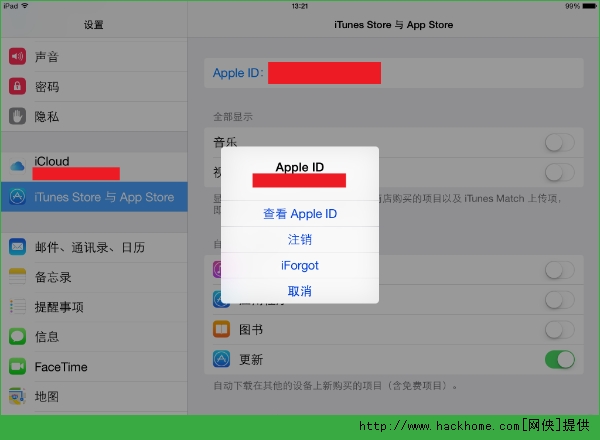
Task: Open 隐私 settings
Action: pyautogui.click(x=94, y=116)
